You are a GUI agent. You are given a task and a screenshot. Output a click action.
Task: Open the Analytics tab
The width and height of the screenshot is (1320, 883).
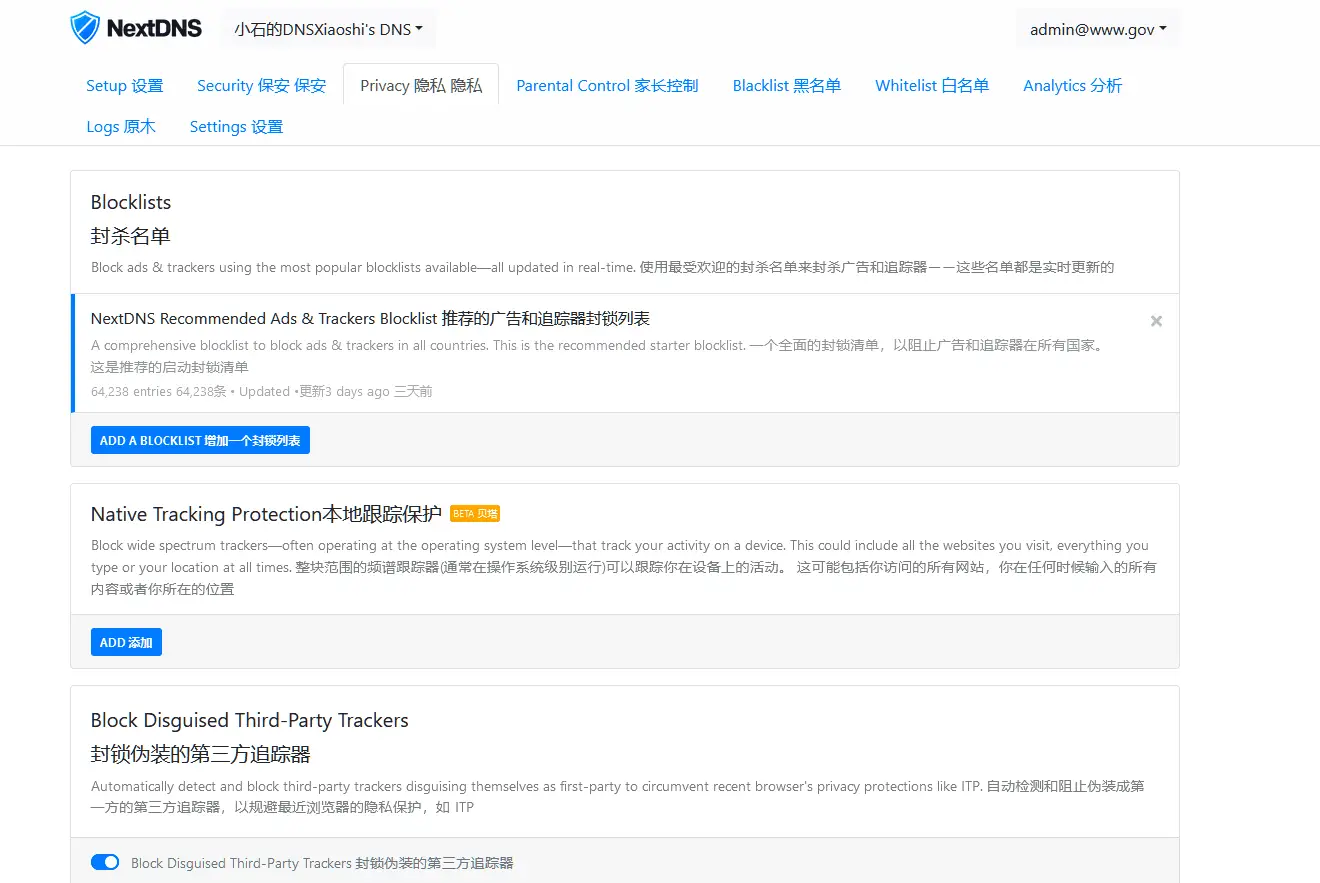click(x=1073, y=86)
